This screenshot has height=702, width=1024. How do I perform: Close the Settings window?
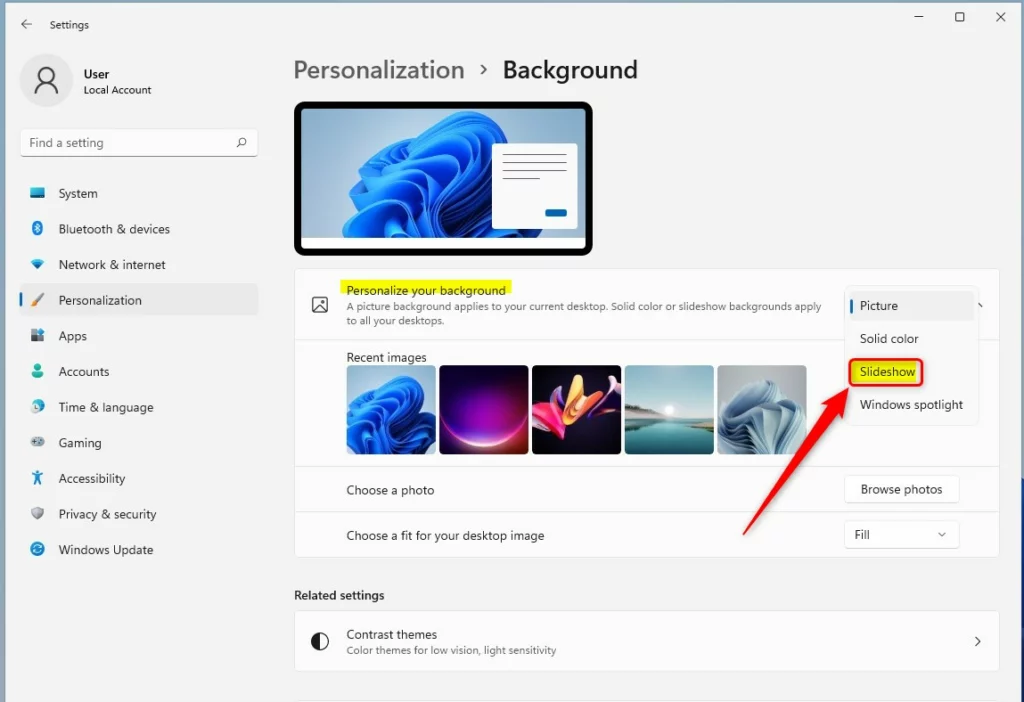[1000, 16]
